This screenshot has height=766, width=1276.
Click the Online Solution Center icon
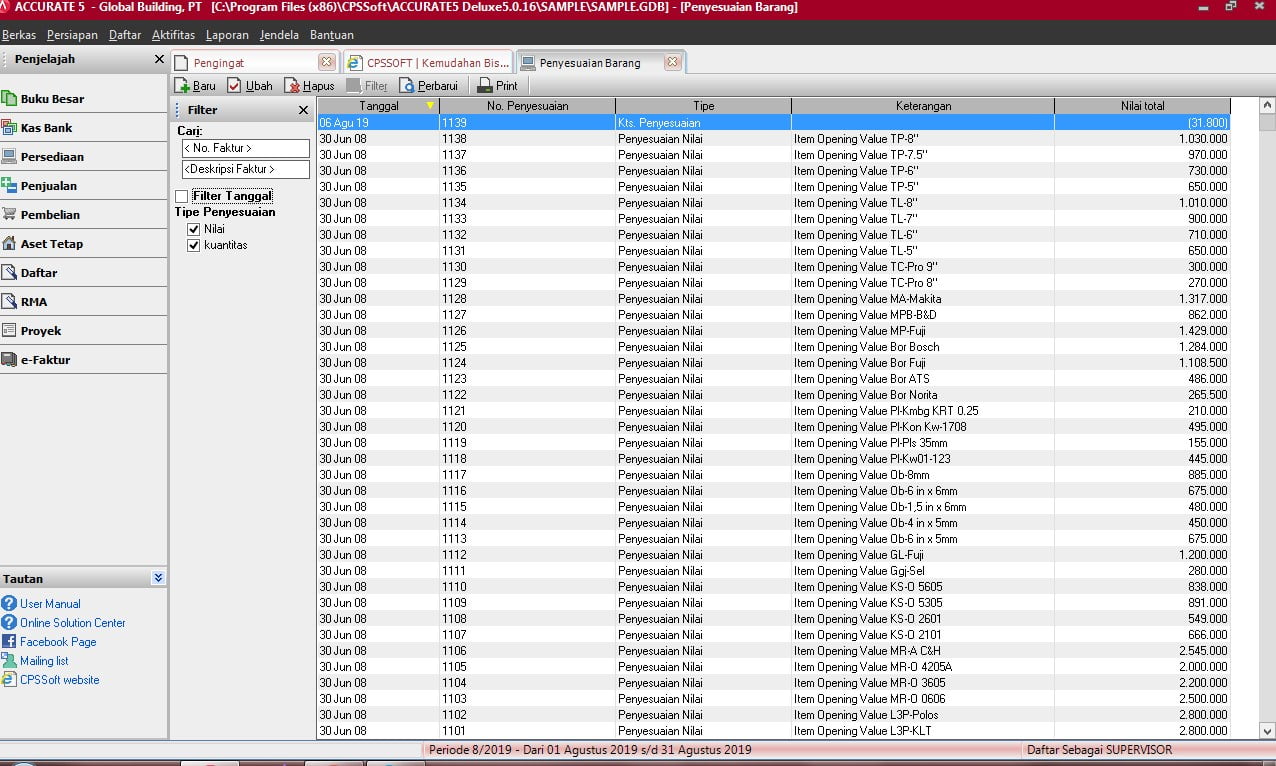click(x=10, y=622)
